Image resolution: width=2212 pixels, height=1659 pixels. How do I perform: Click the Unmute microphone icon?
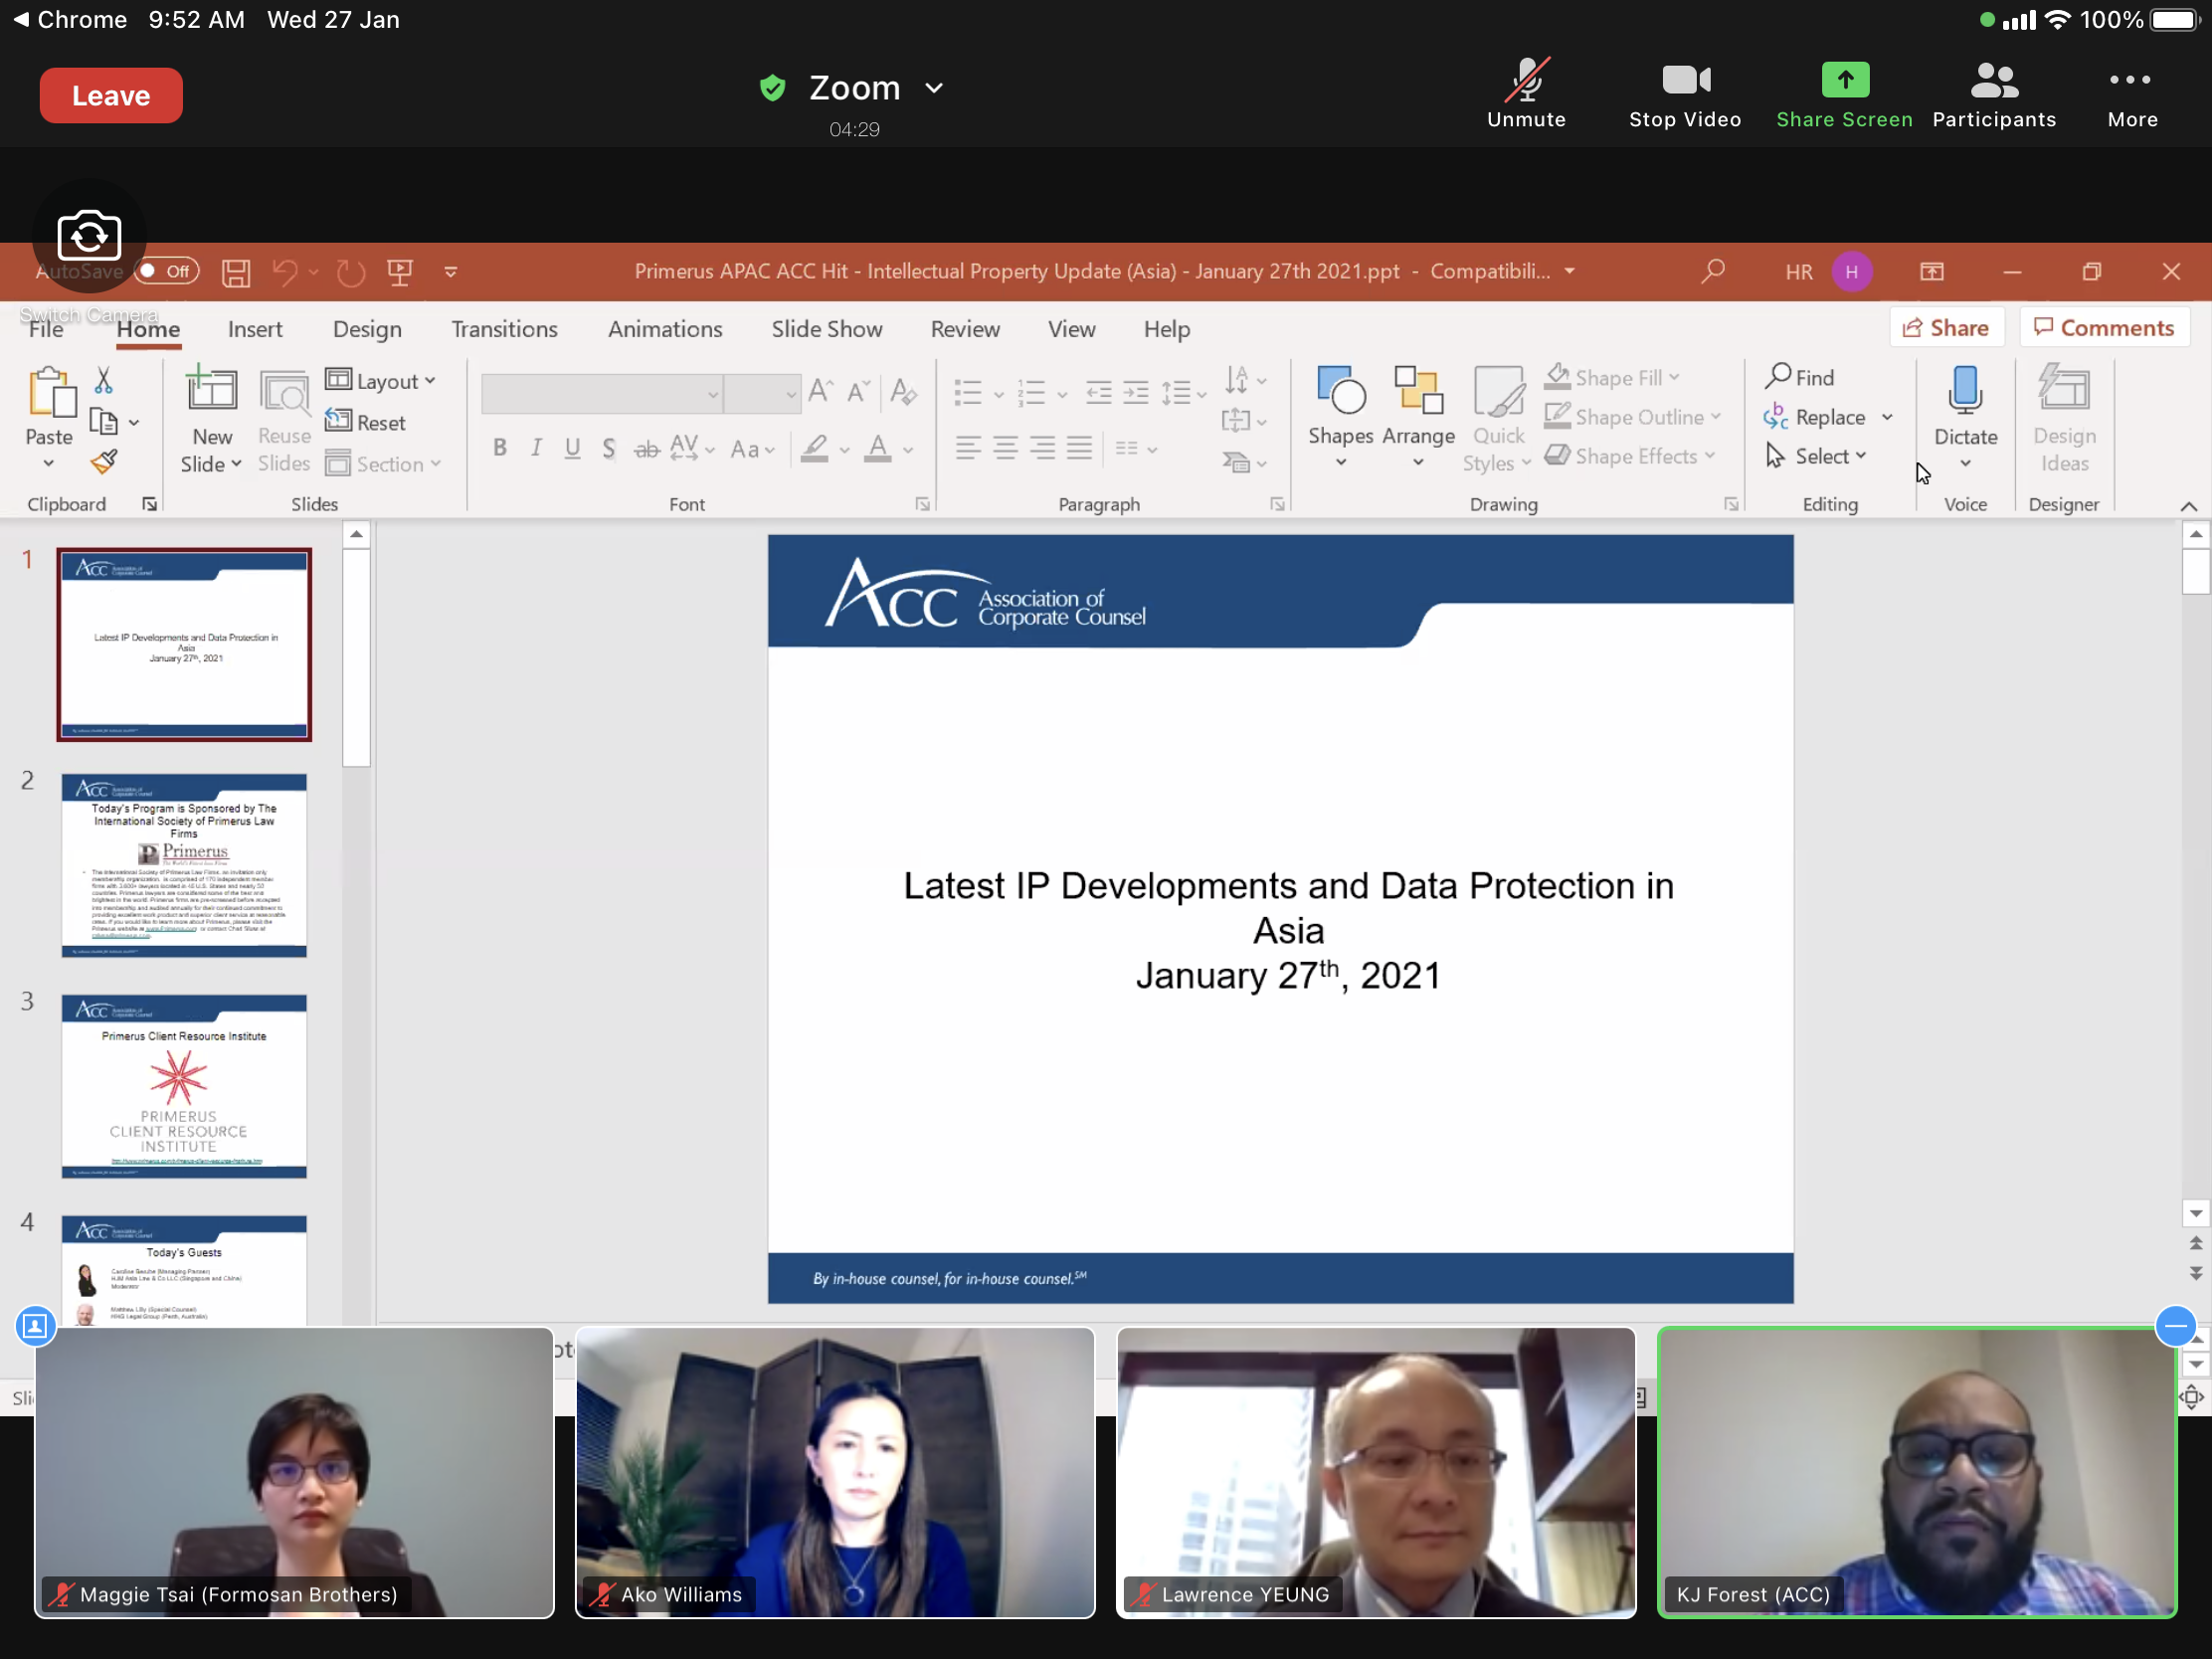[x=1526, y=80]
